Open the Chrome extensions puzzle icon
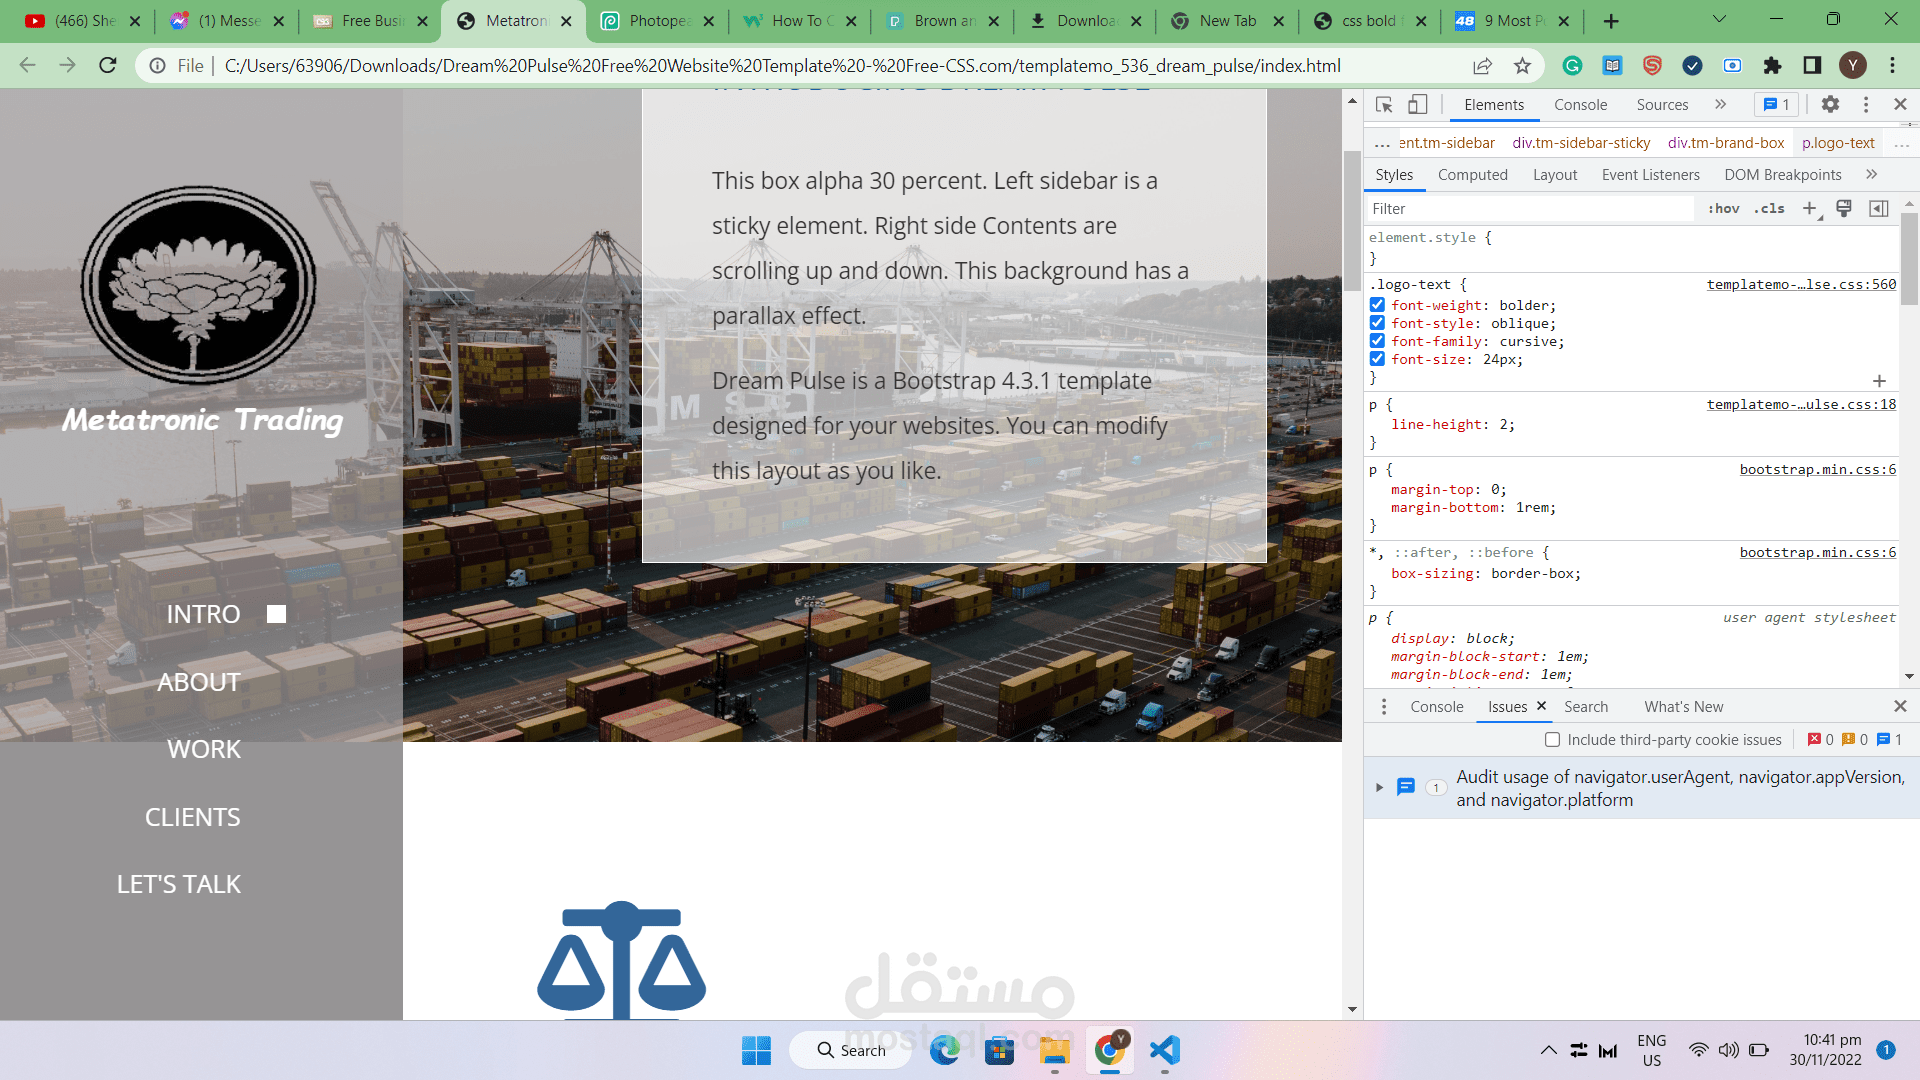 1772,66
